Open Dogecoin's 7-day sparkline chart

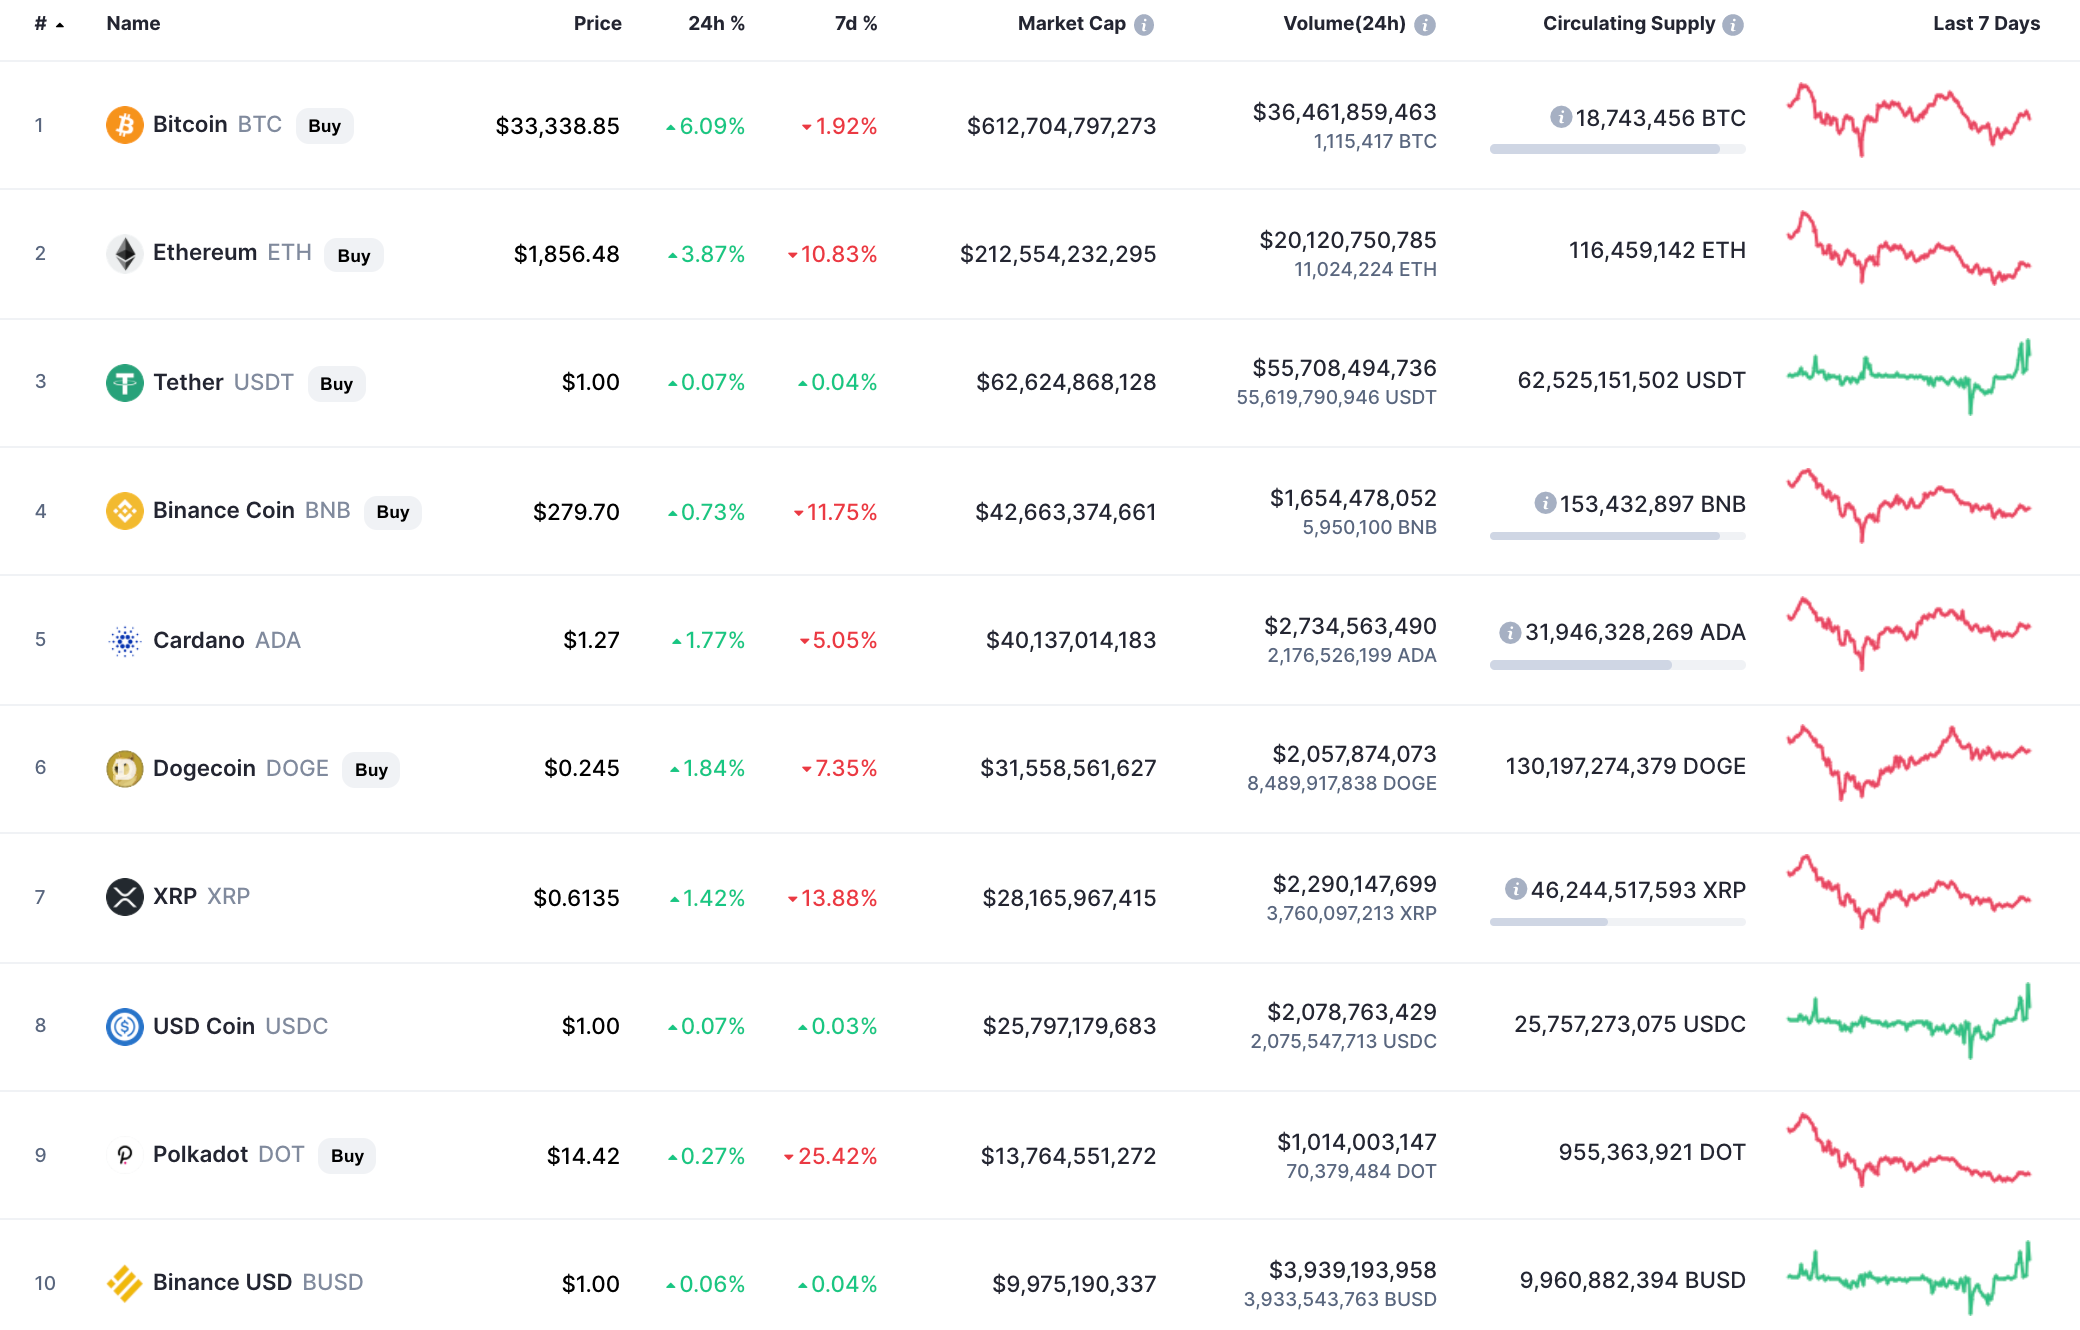(x=1909, y=762)
